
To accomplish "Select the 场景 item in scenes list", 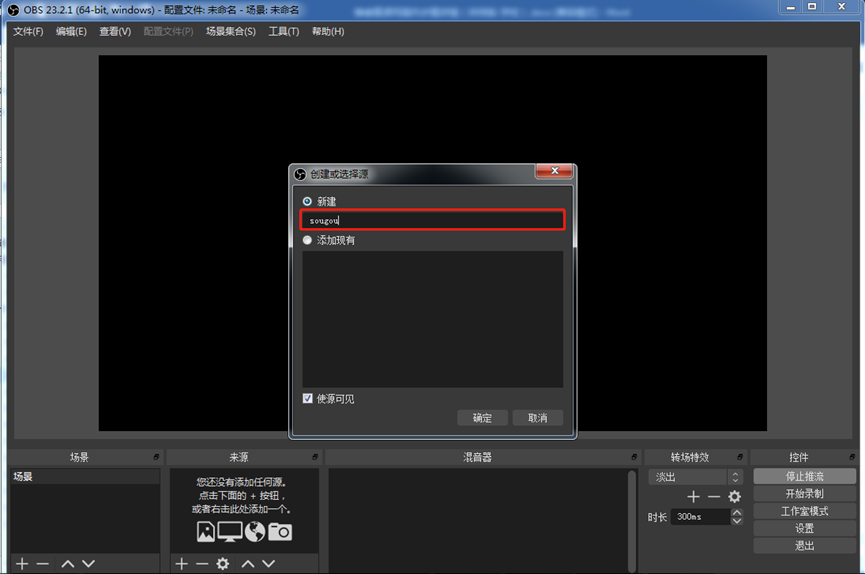I will pyautogui.click(x=85, y=476).
